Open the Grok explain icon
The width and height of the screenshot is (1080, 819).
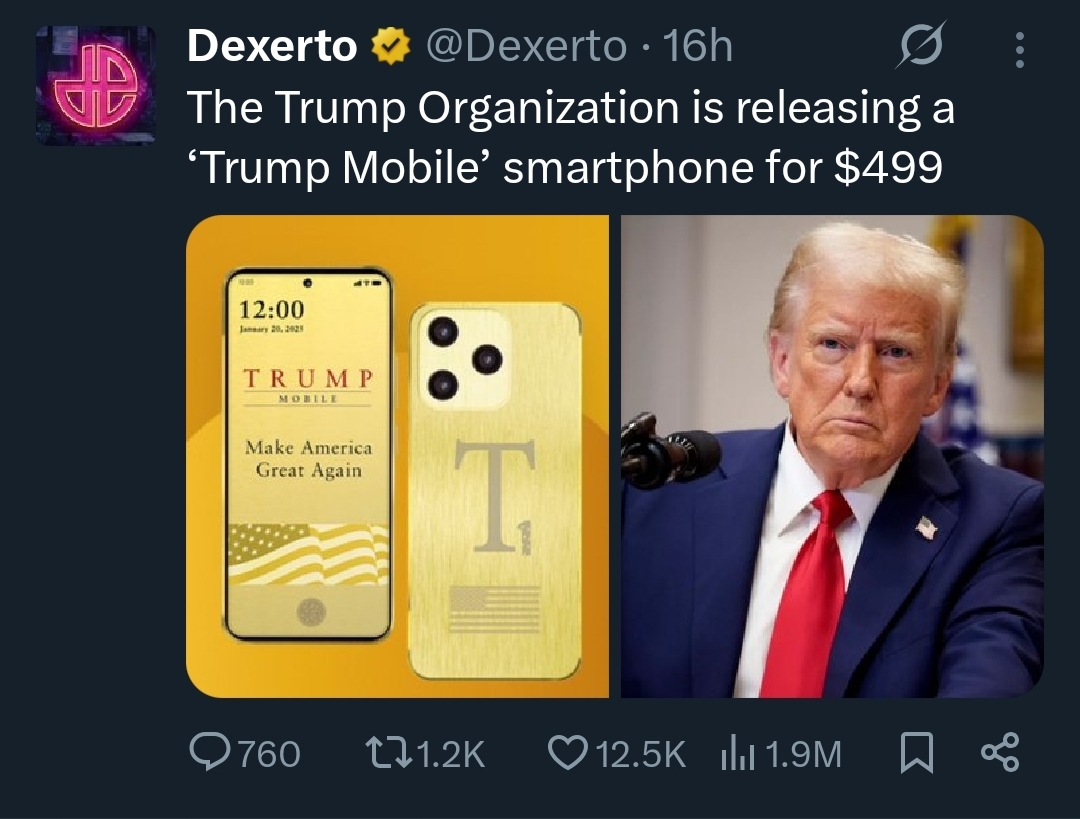tap(922, 45)
